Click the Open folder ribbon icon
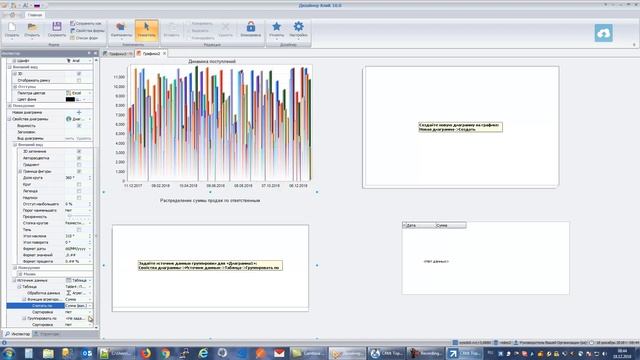640x360 pixels. [32, 29]
